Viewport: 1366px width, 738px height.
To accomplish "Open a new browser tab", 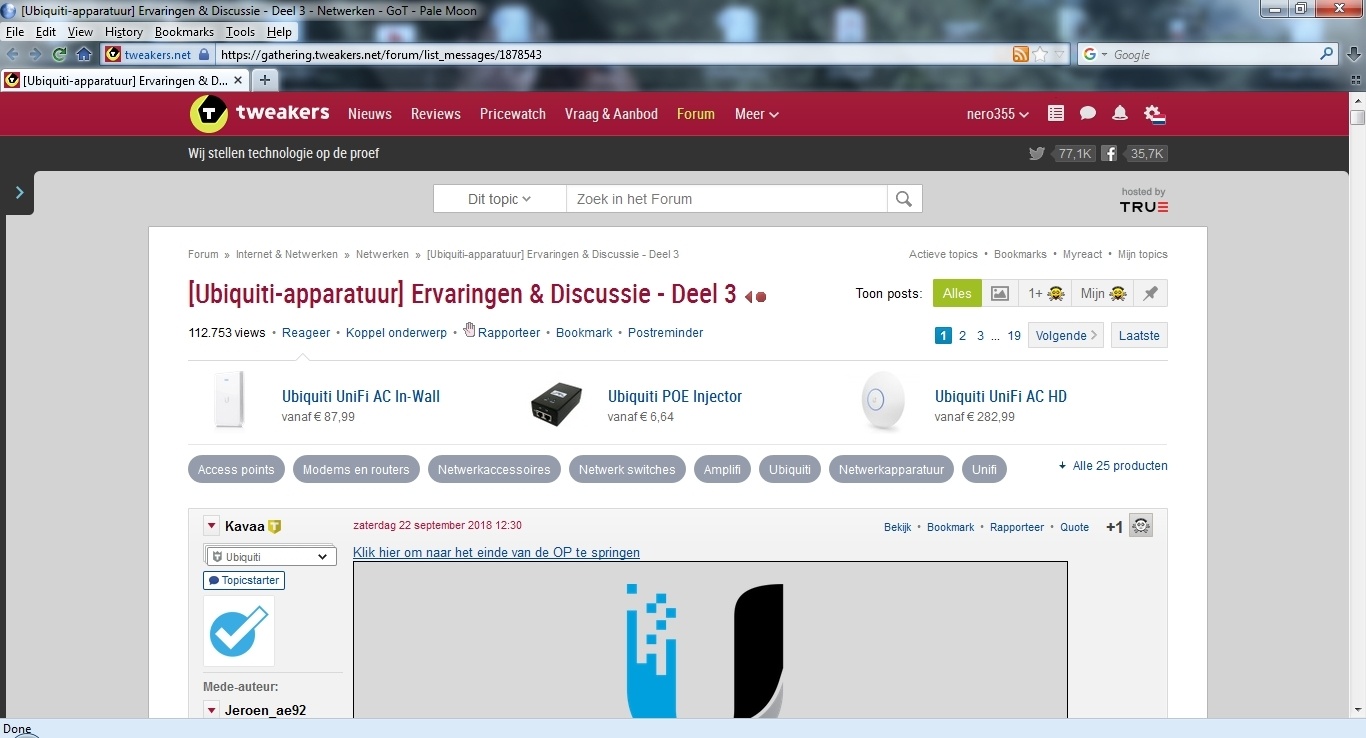I will click(x=265, y=80).
